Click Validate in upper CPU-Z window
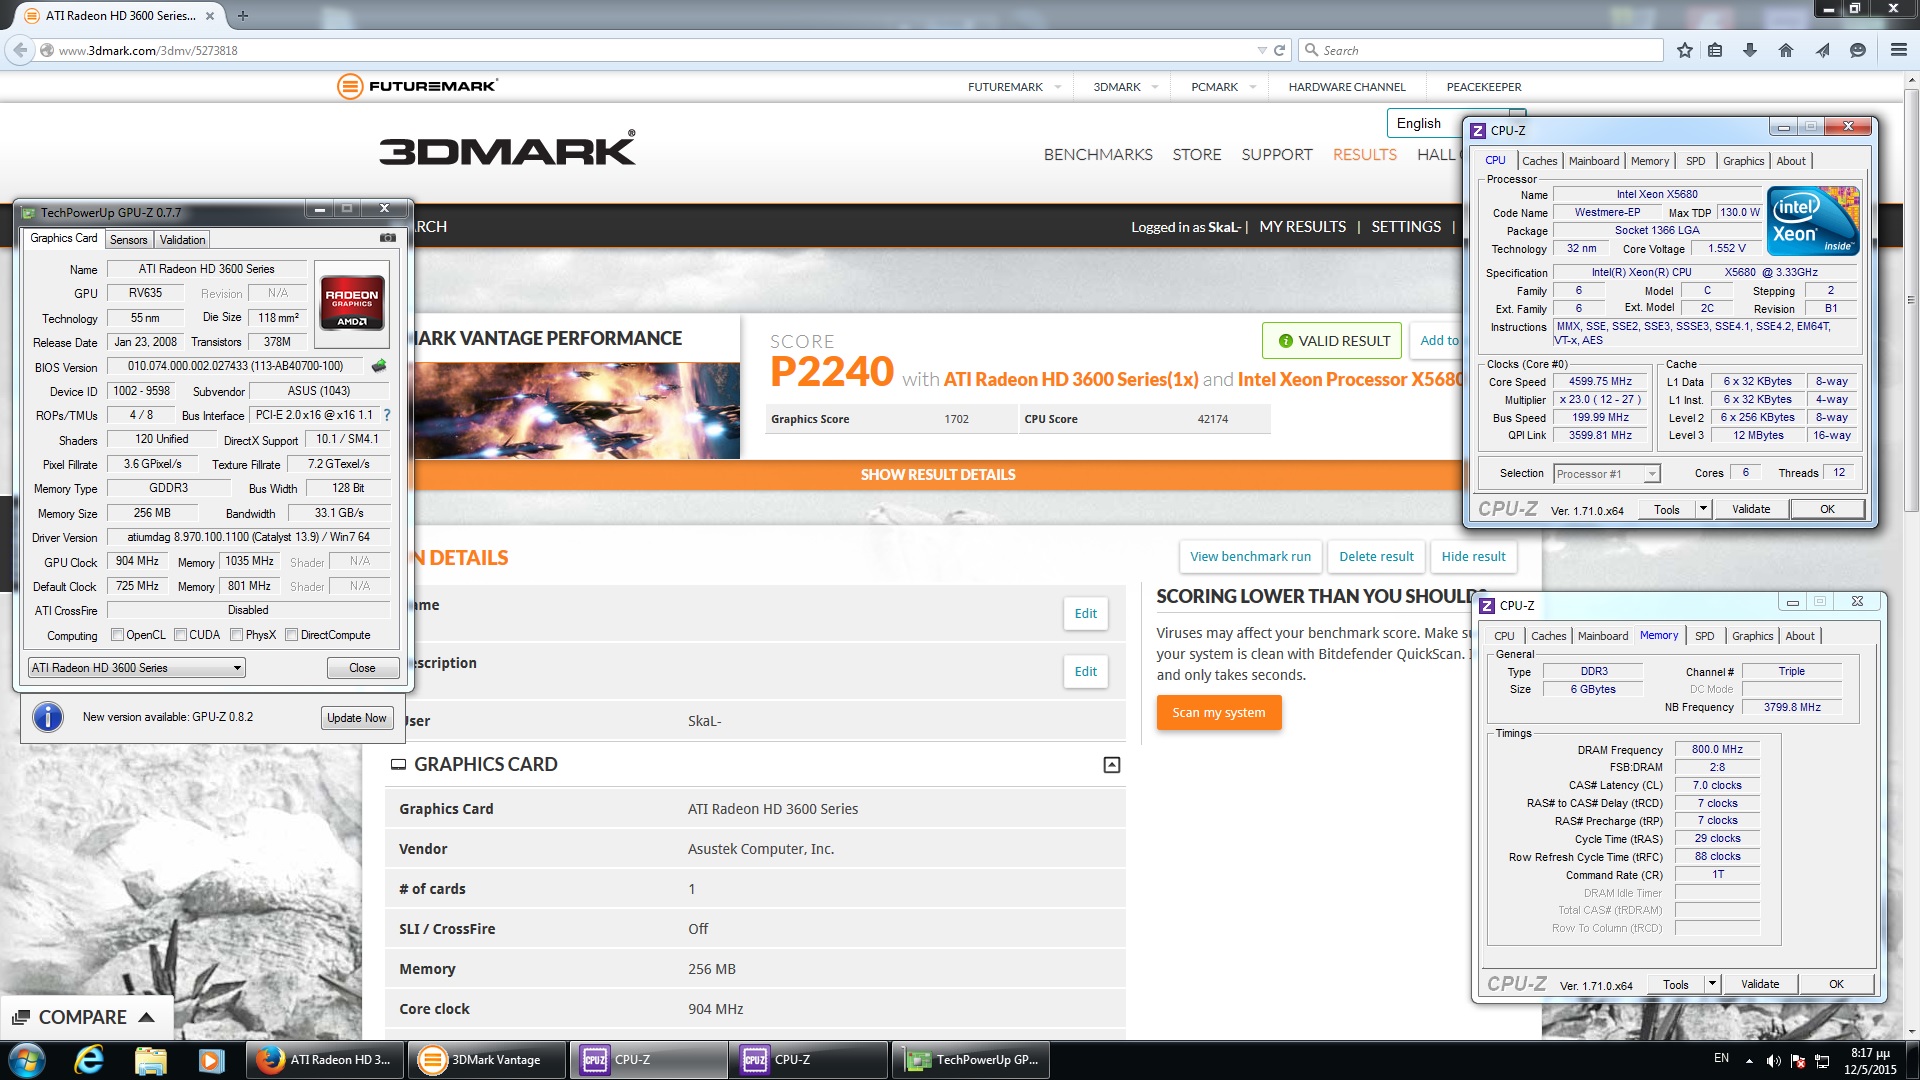The image size is (1920, 1080). pyautogui.click(x=1751, y=509)
